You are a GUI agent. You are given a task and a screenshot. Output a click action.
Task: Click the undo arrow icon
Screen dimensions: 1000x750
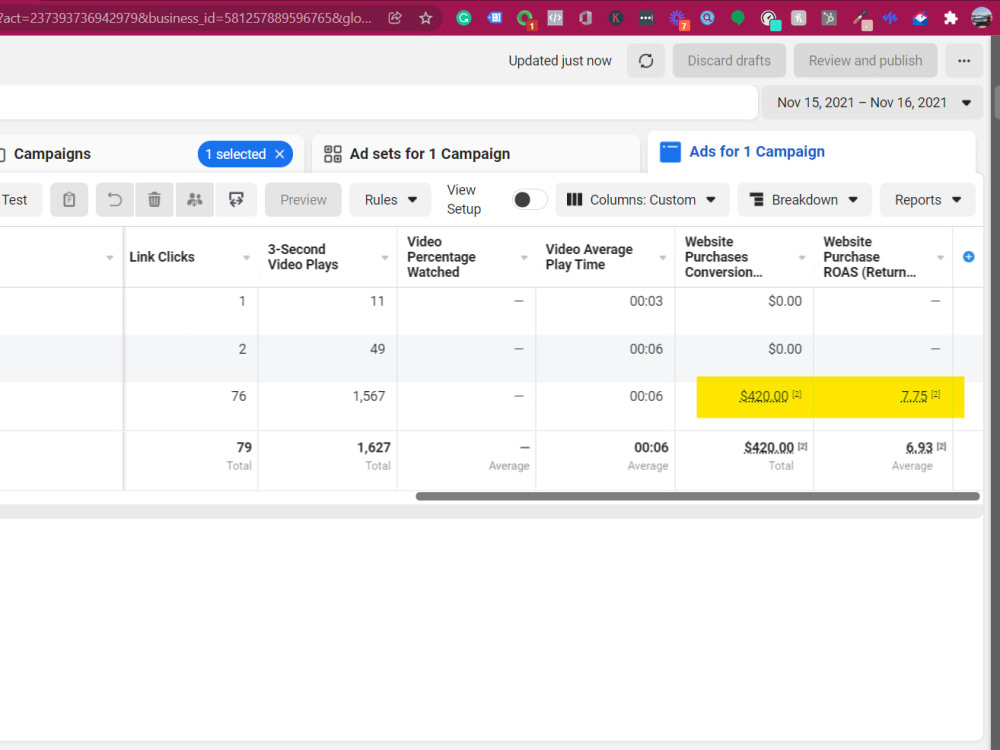coord(115,200)
